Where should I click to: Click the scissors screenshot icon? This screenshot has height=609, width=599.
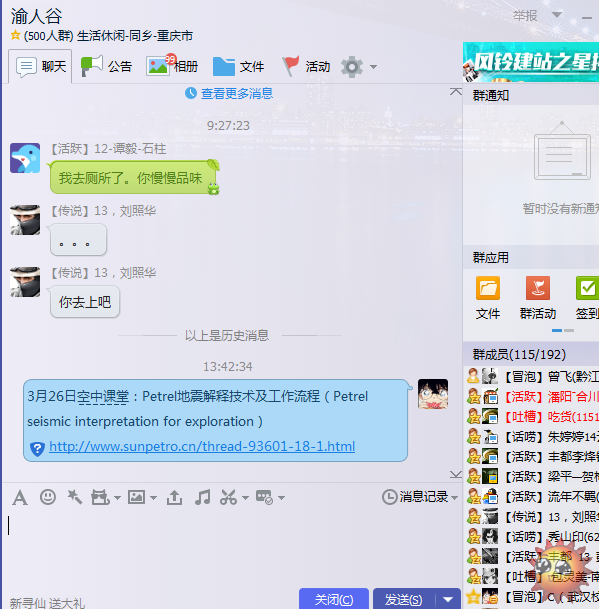[228, 497]
